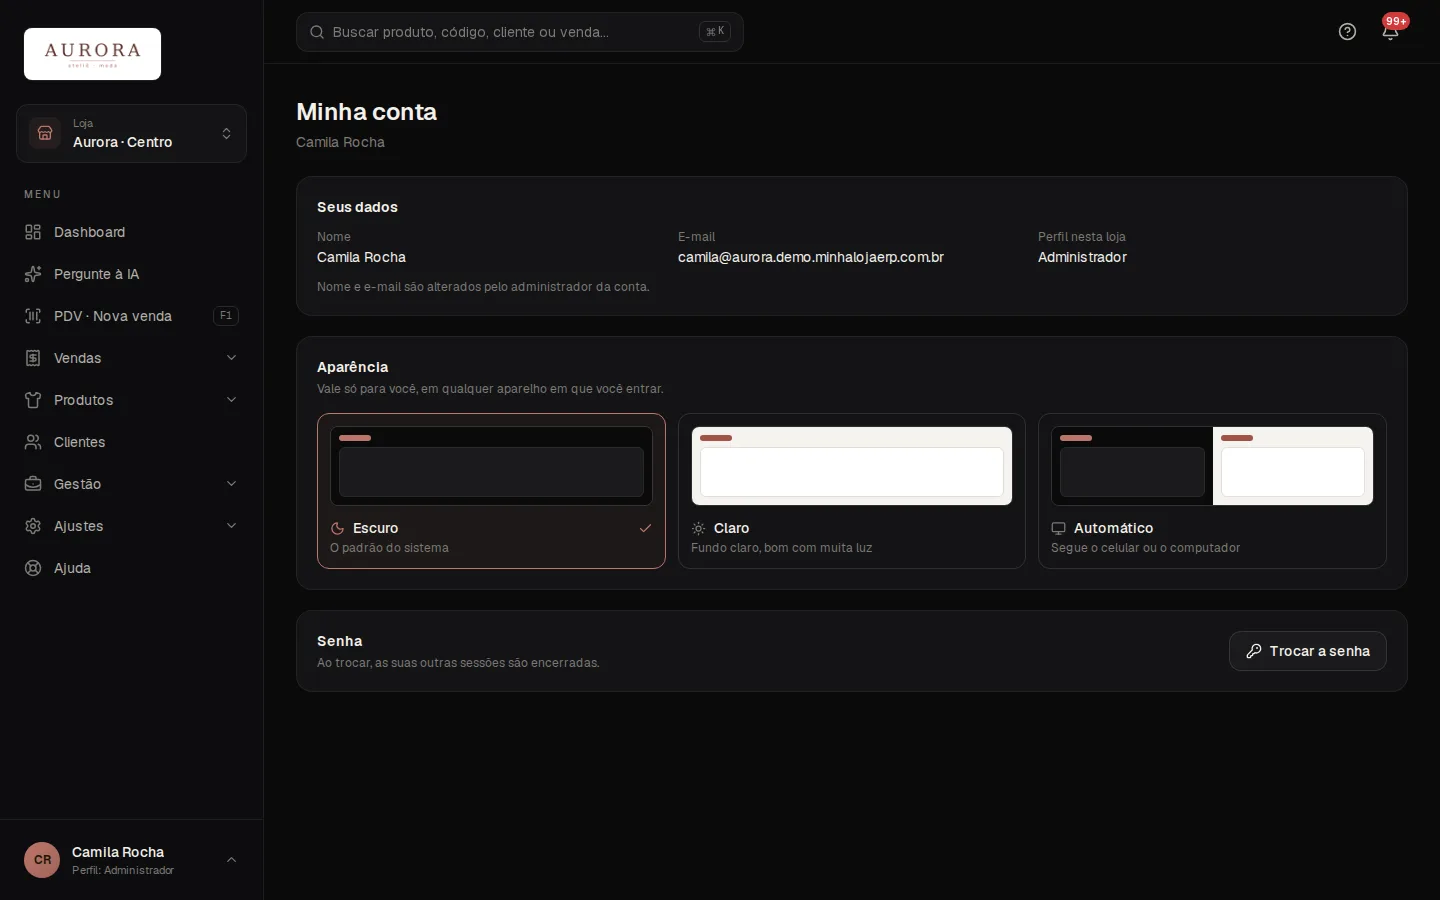Click the 'Perfil: Administrador' text in sidebar
This screenshot has width=1440, height=900.
pos(123,870)
